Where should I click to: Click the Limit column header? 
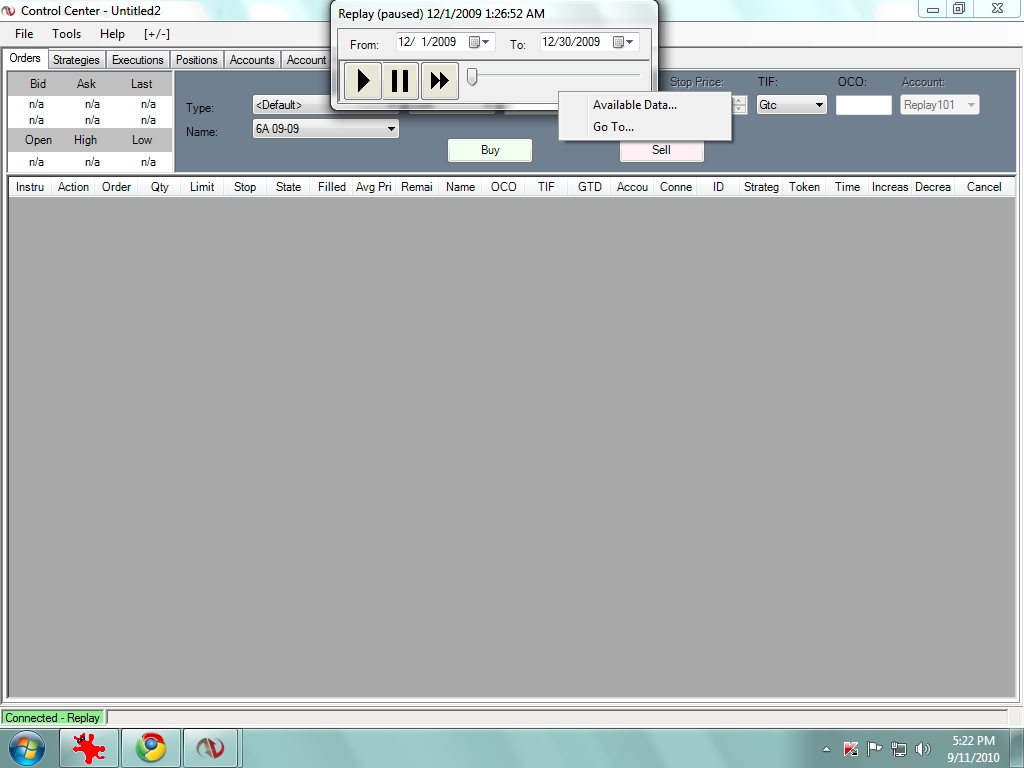tap(202, 187)
